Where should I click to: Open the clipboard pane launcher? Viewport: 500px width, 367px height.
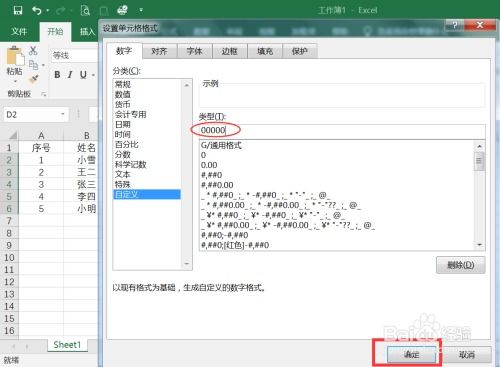pos(44,94)
